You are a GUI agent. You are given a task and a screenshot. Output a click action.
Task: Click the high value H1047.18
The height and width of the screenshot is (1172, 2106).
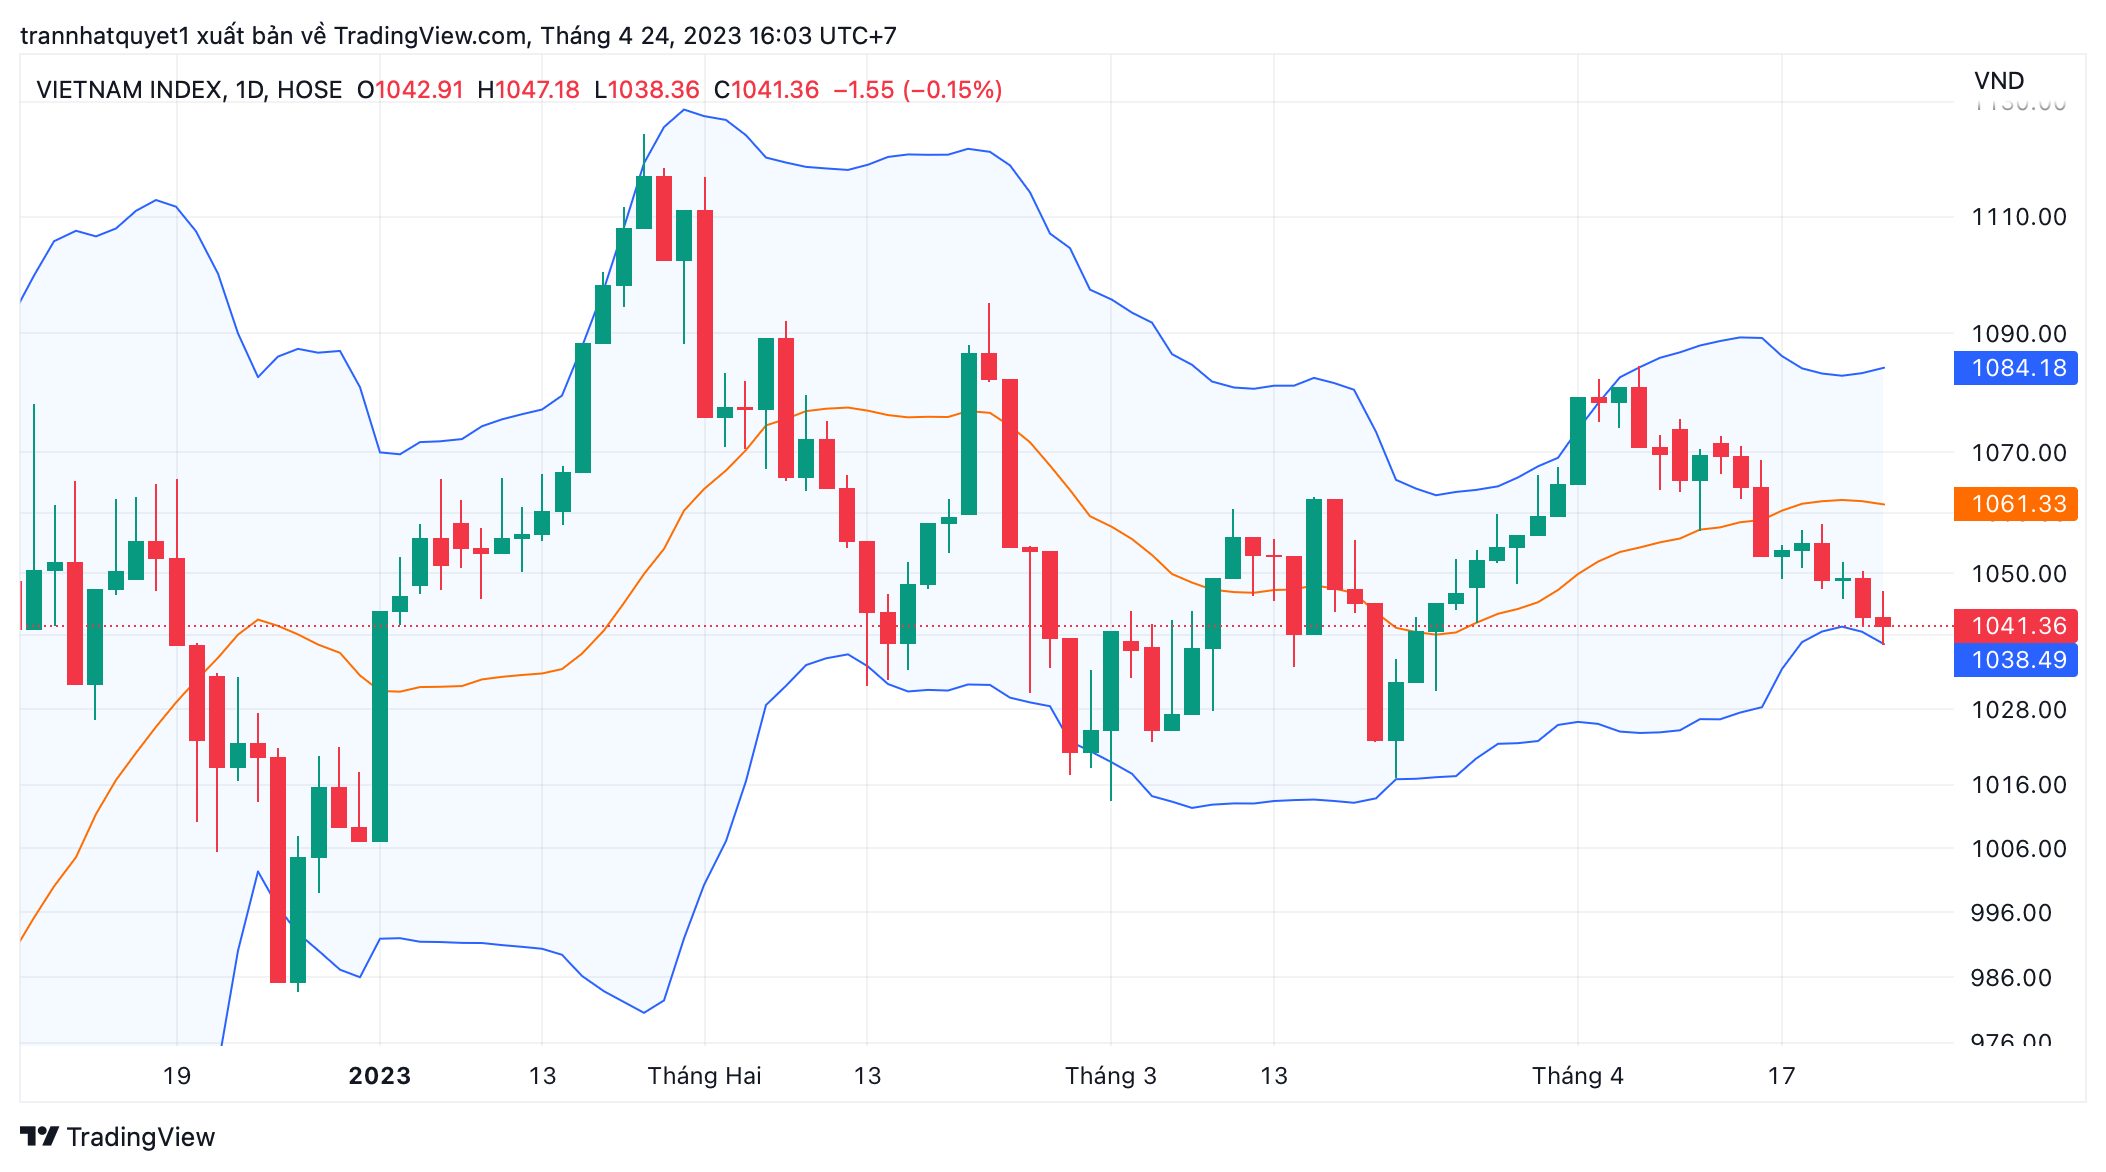click(x=528, y=90)
